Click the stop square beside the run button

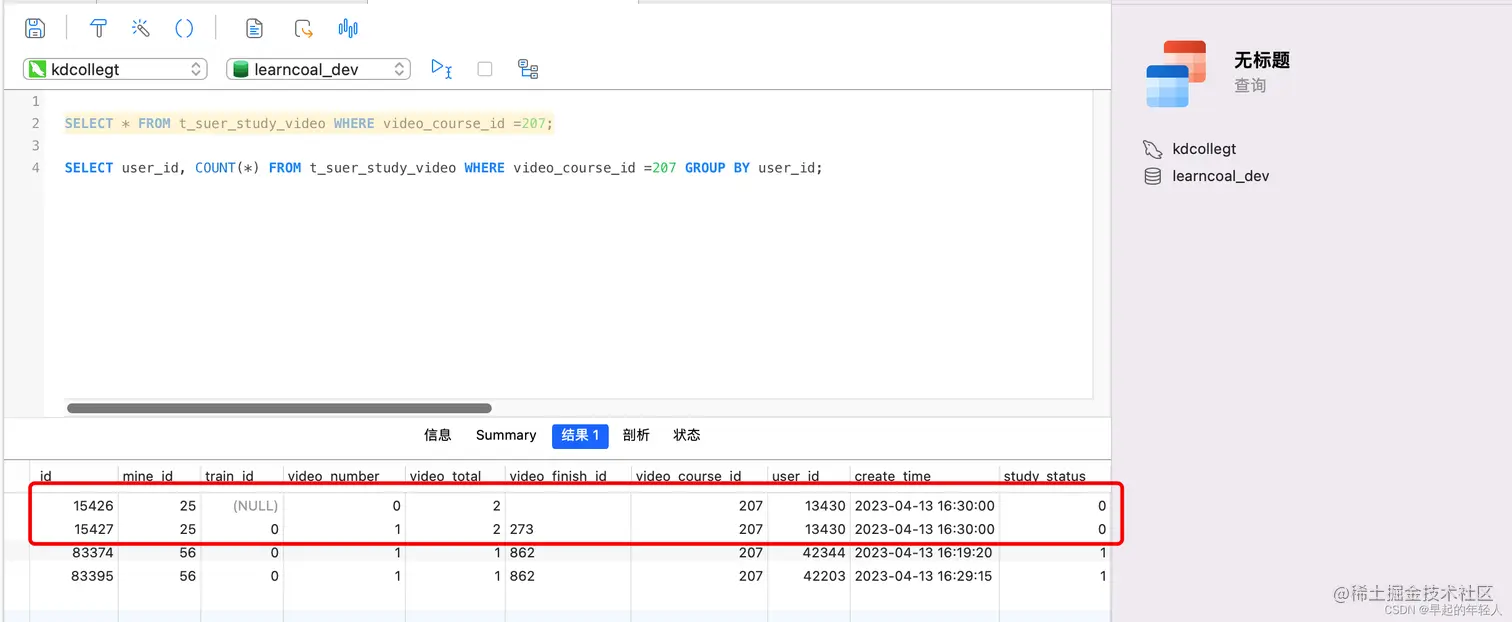(485, 69)
